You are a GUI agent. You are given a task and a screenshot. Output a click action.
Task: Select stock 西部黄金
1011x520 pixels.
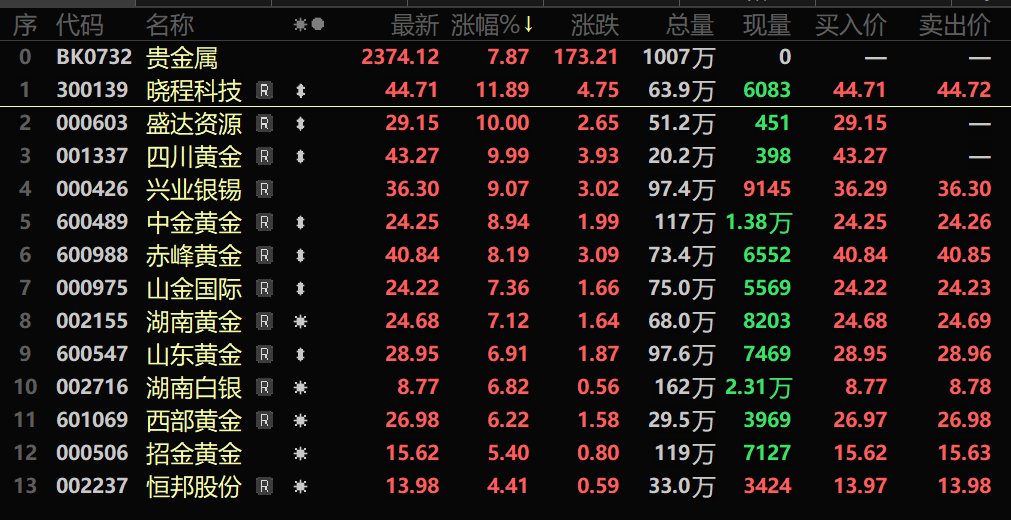(x=194, y=420)
